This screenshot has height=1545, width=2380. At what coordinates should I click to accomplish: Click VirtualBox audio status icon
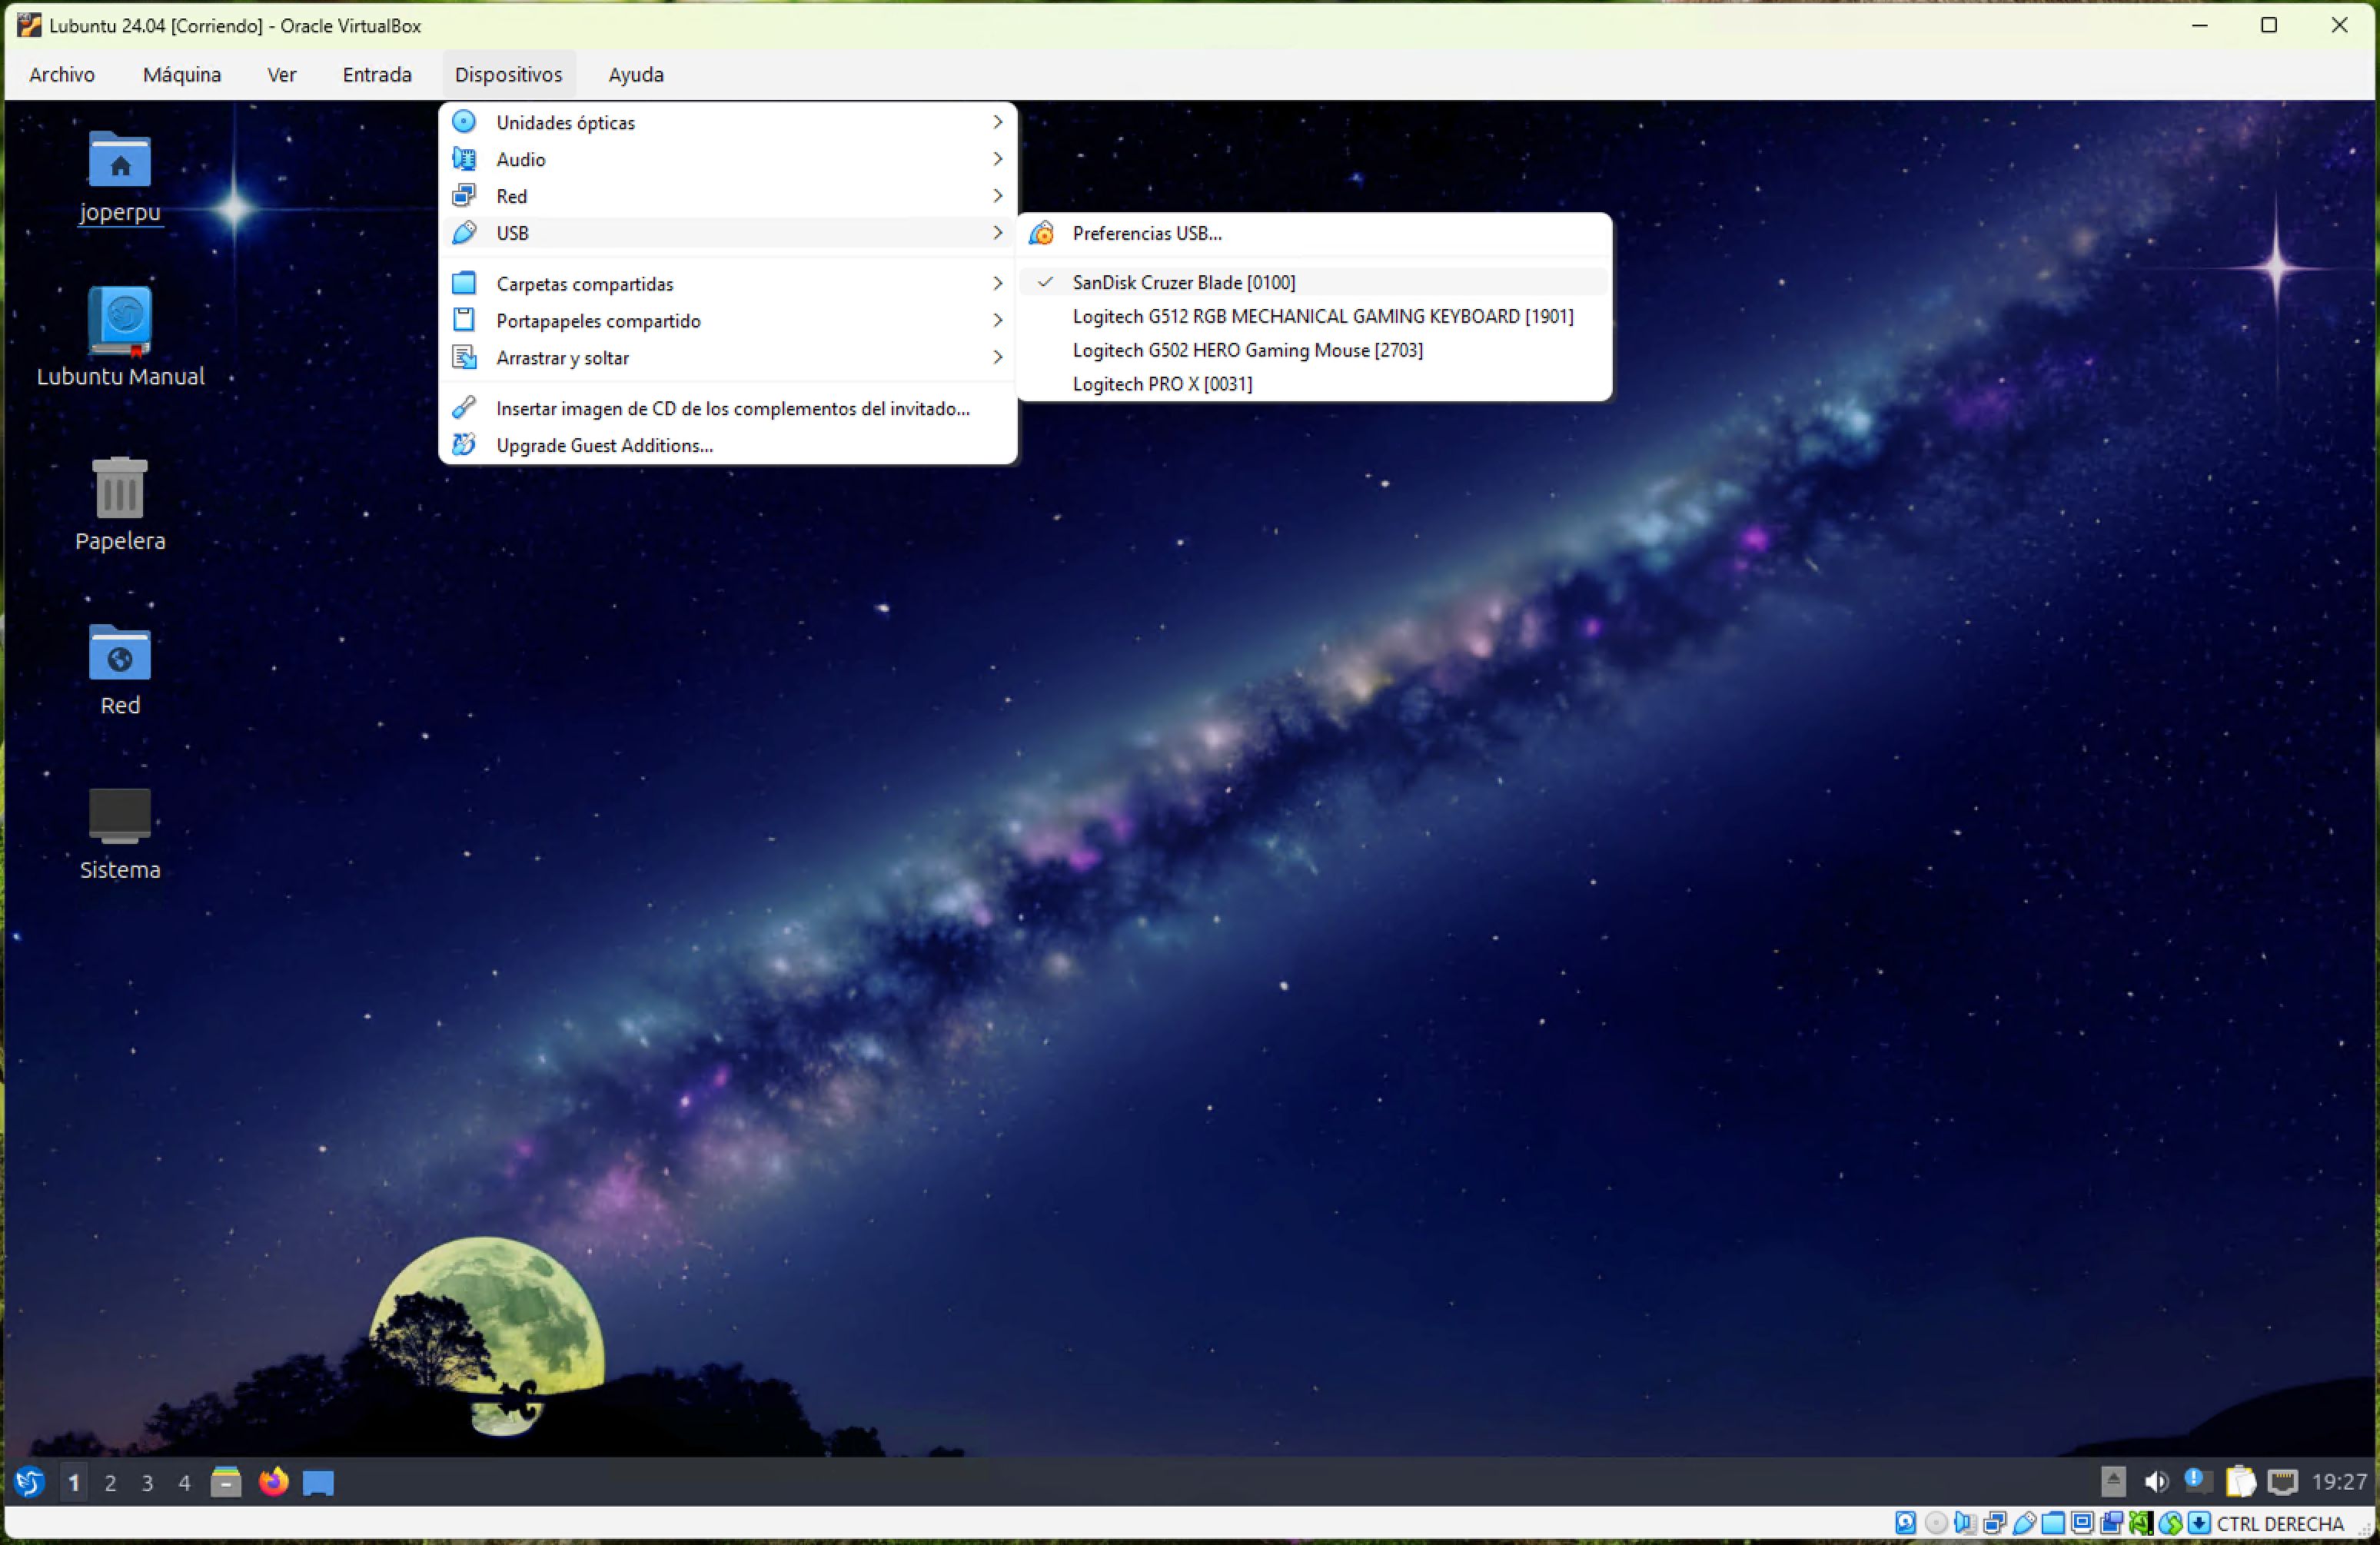click(x=1965, y=1523)
